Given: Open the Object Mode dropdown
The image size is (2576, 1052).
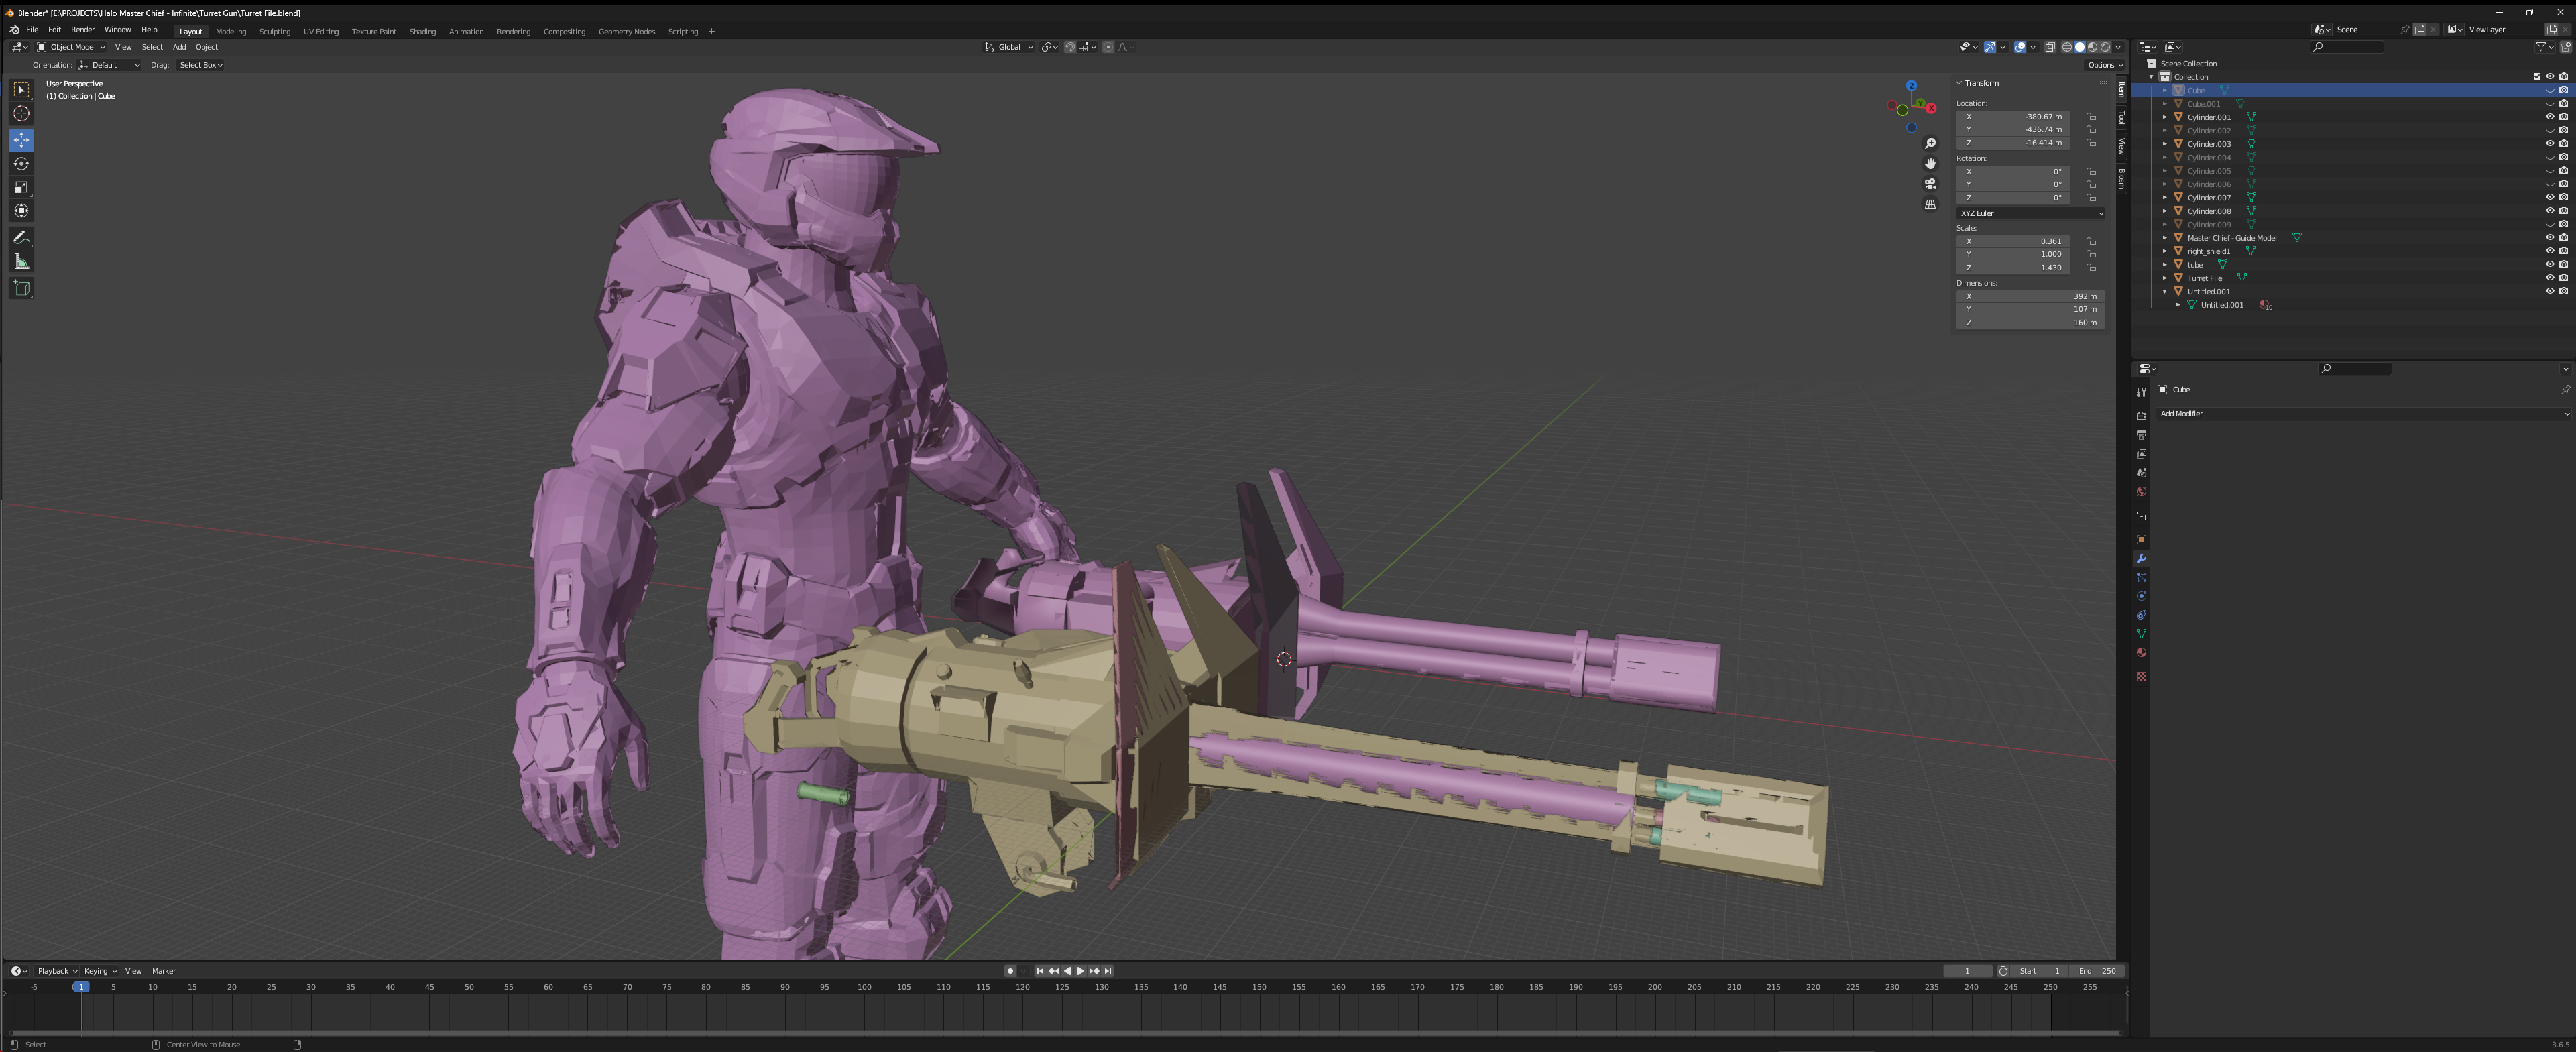Looking at the screenshot, I should (x=71, y=47).
